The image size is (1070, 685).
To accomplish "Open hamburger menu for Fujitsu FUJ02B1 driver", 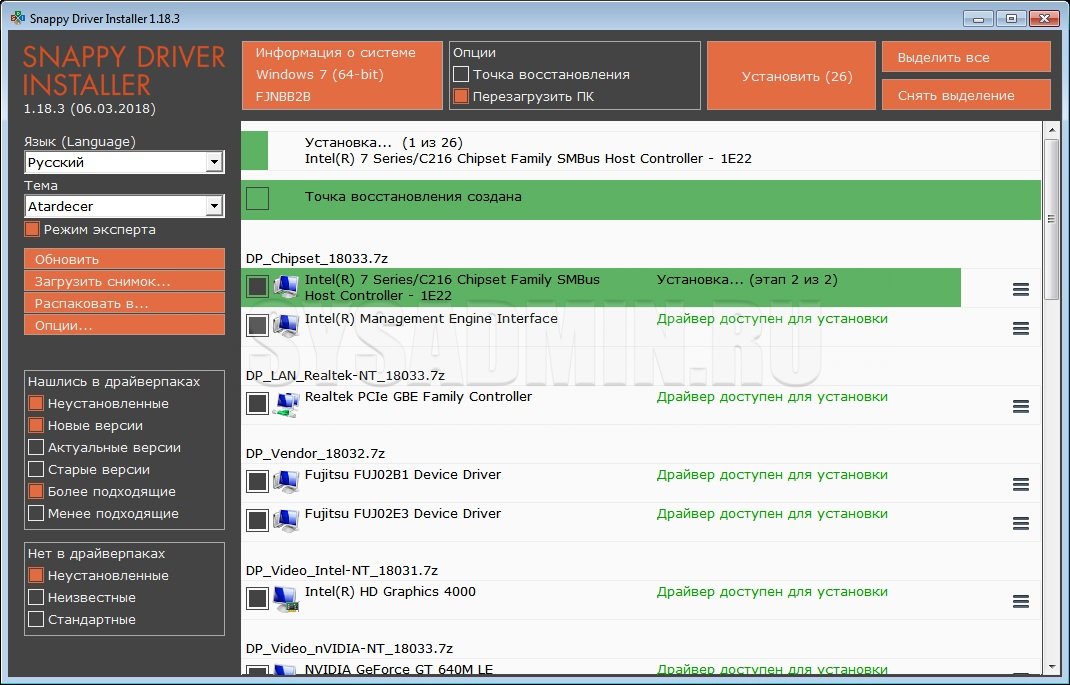I will (1020, 484).
